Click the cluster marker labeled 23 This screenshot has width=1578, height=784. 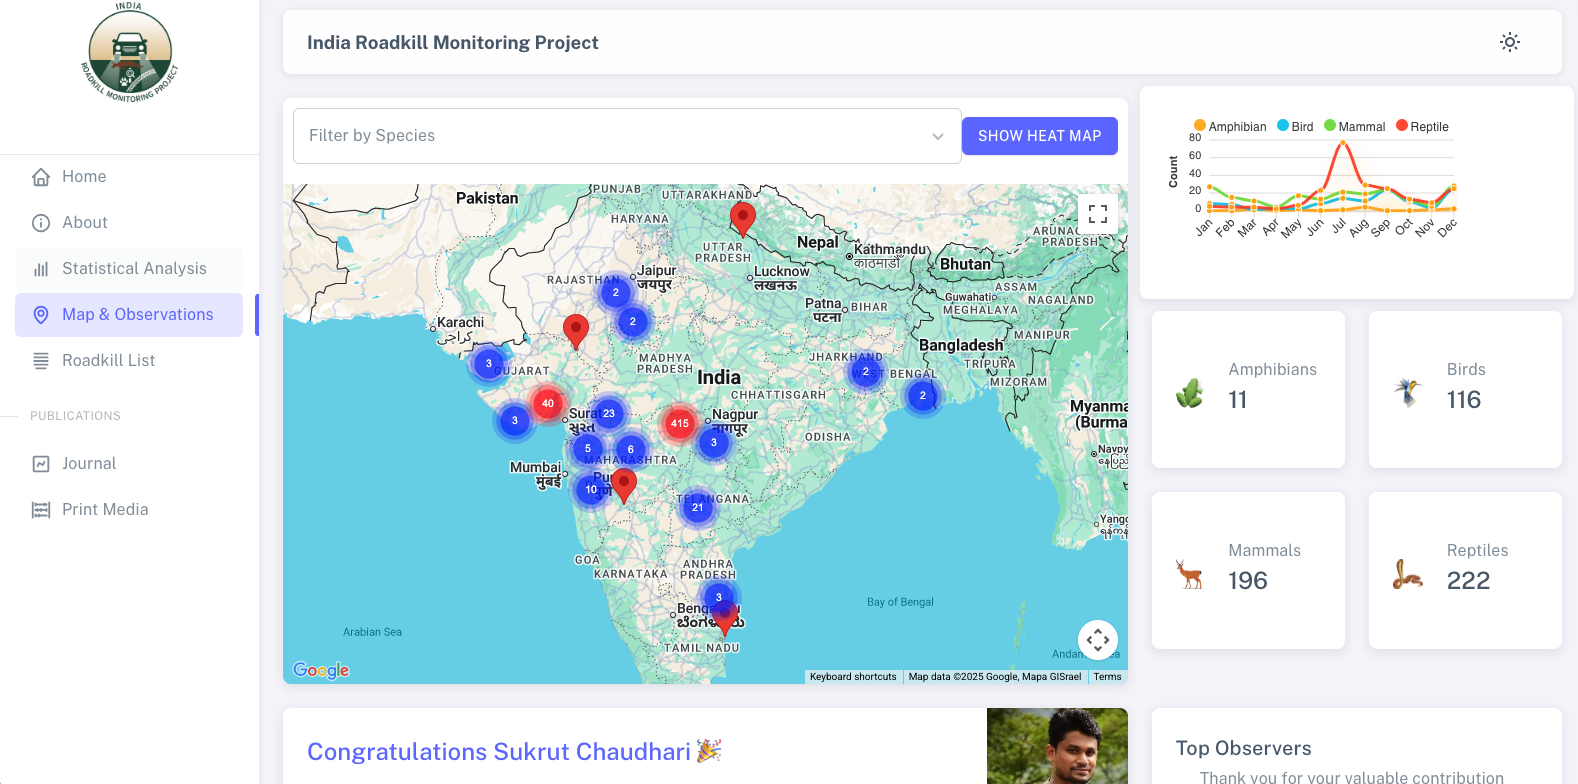[608, 413]
